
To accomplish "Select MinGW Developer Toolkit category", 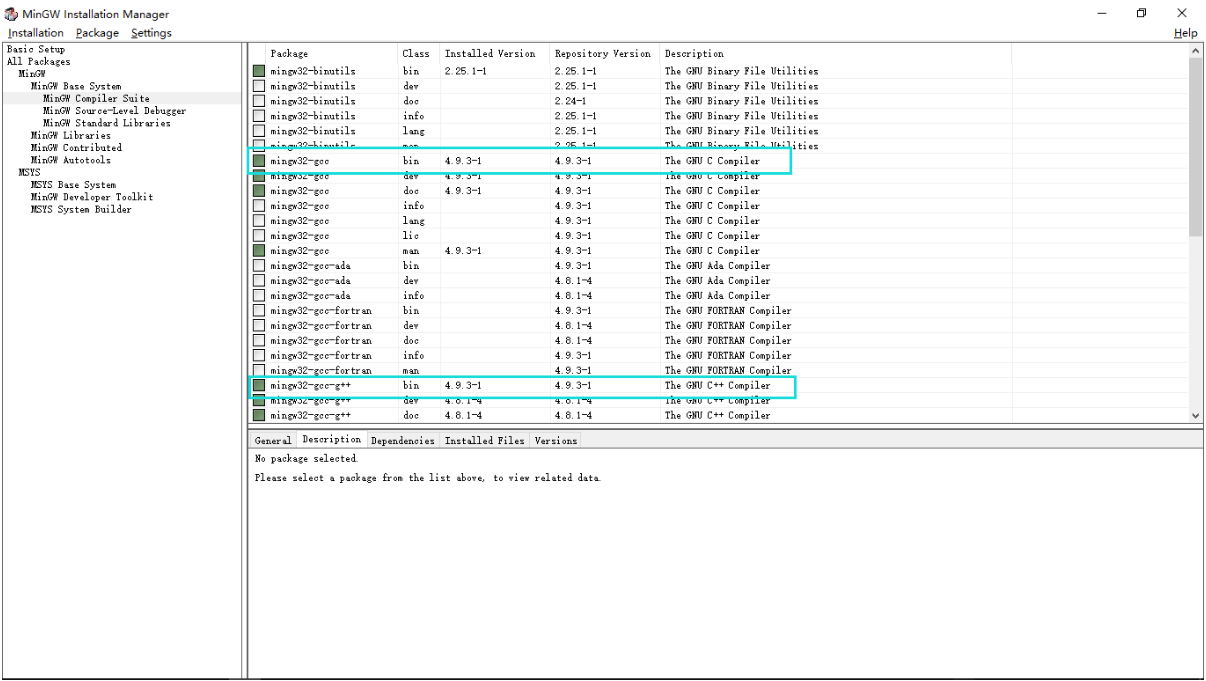I will click(x=92, y=197).
